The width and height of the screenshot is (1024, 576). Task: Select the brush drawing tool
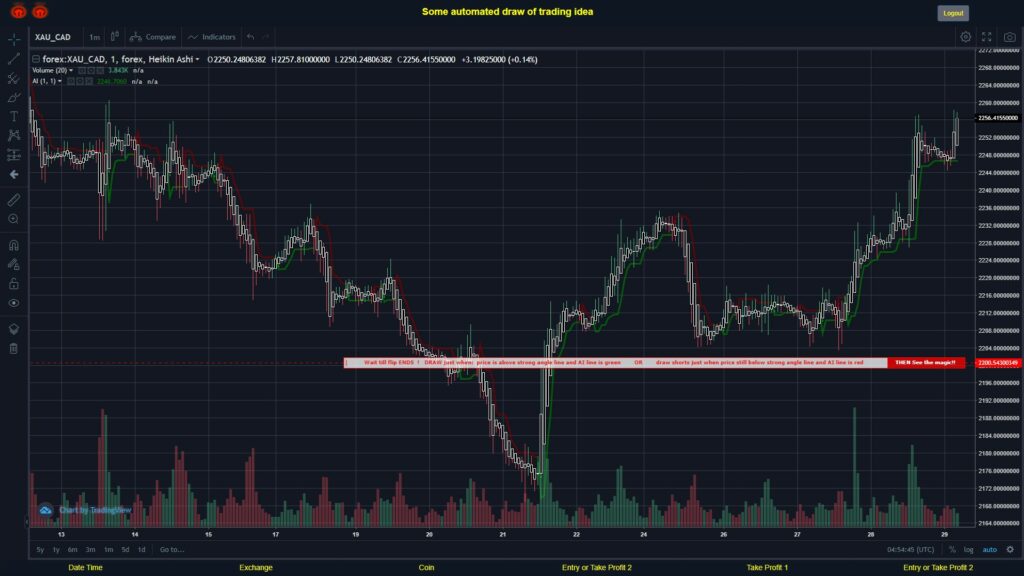(x=14, y=97)
